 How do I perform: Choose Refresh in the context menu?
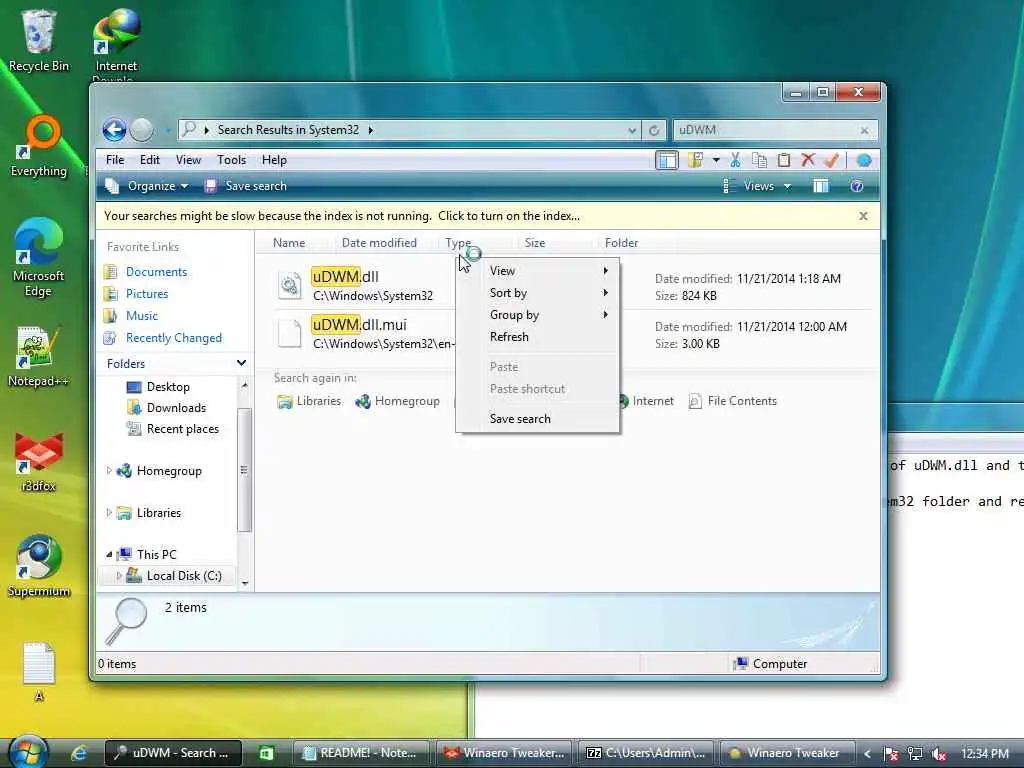[537, 337]
